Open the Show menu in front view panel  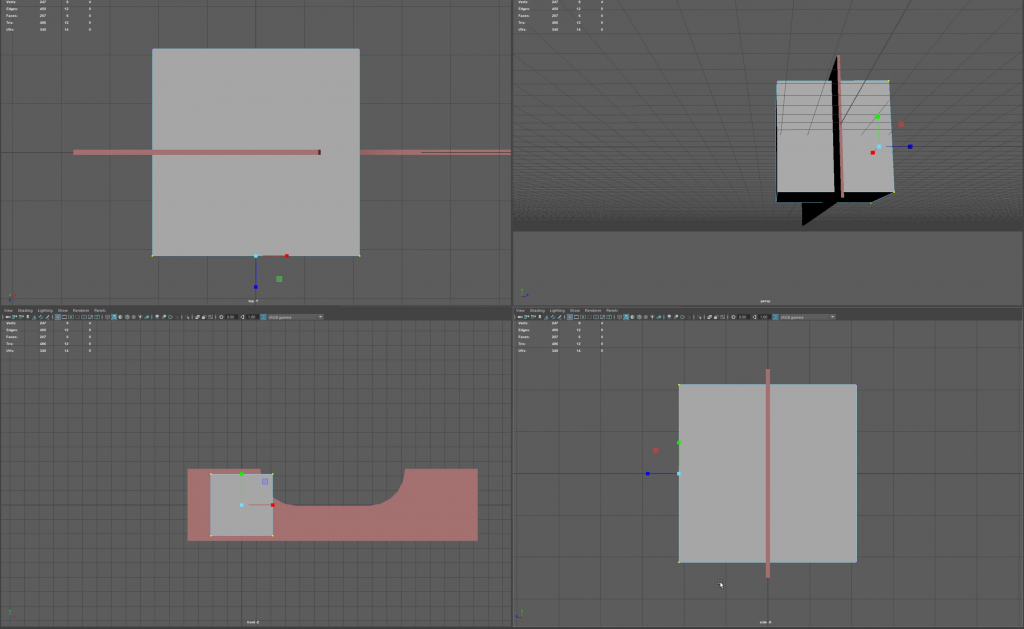click(x=62, y=310)
